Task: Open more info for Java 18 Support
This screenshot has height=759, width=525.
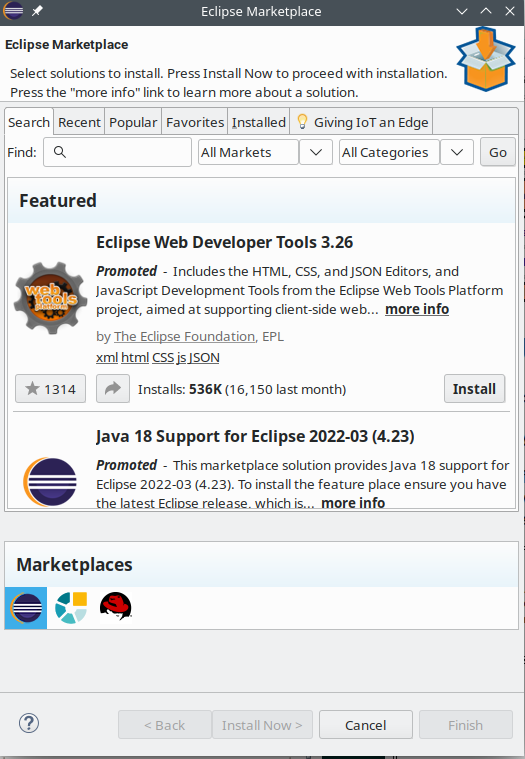Action: 353,502
